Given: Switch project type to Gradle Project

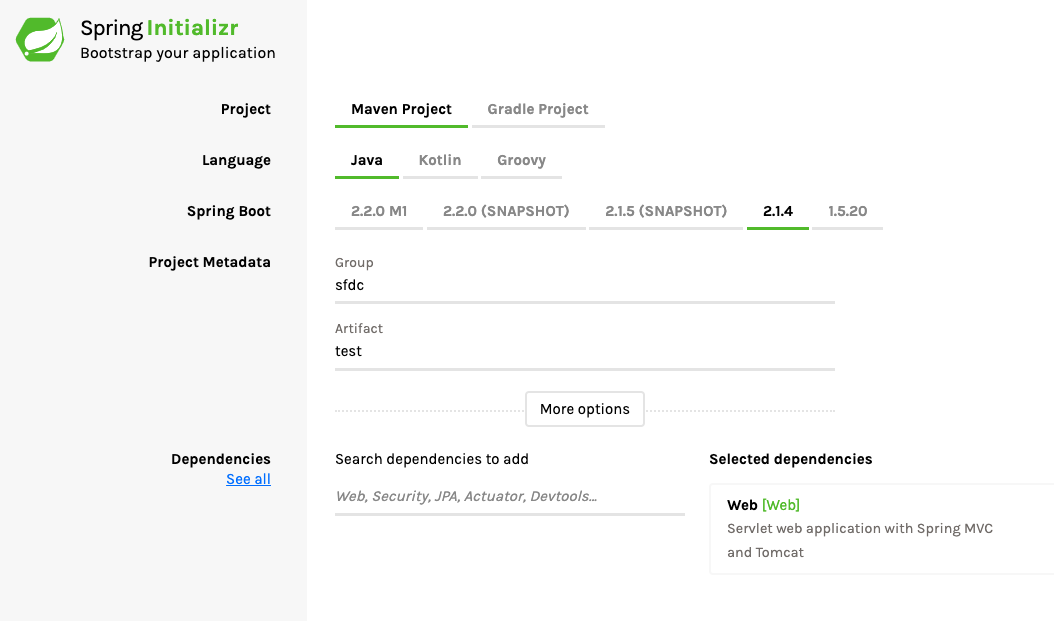Looking at the screenshot, I should point(538,109).
